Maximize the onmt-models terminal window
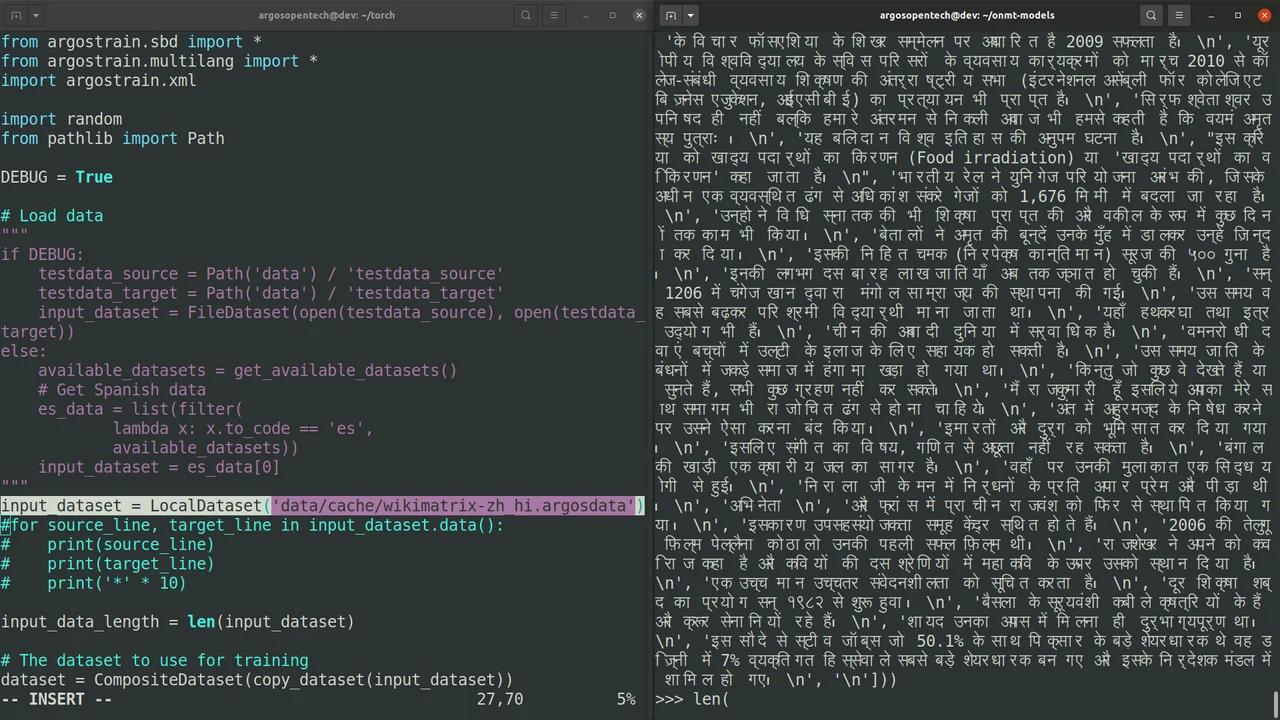Image resolution: width=1280 pixels, height=720 pixels. [x=1237, y=15]
